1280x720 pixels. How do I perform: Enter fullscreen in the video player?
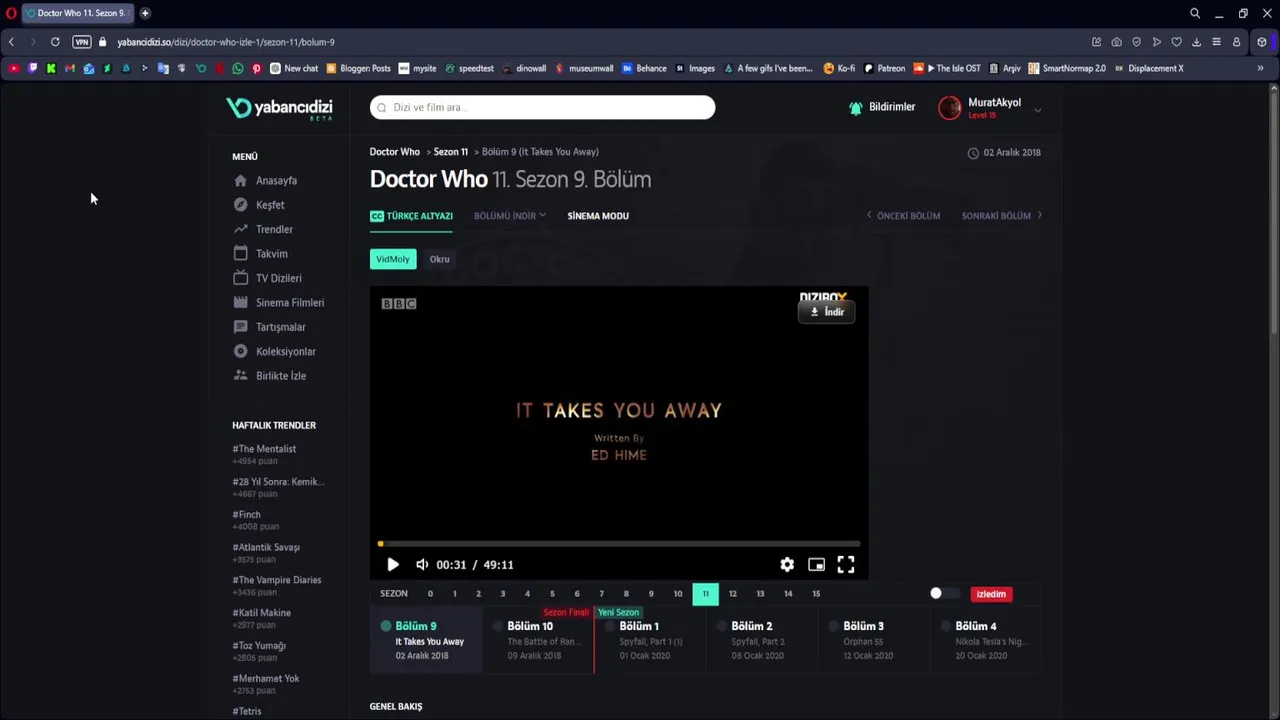click(846, 565)
